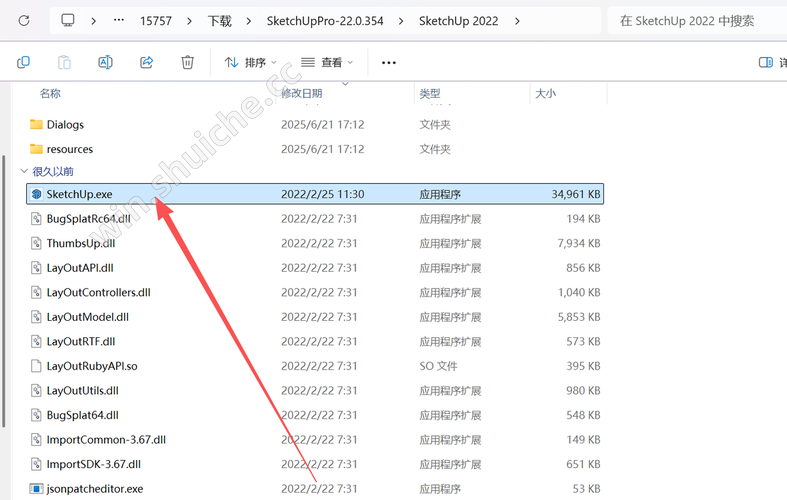Click the search box 在 SketchUp 2022 中搜索

[697, 21]
